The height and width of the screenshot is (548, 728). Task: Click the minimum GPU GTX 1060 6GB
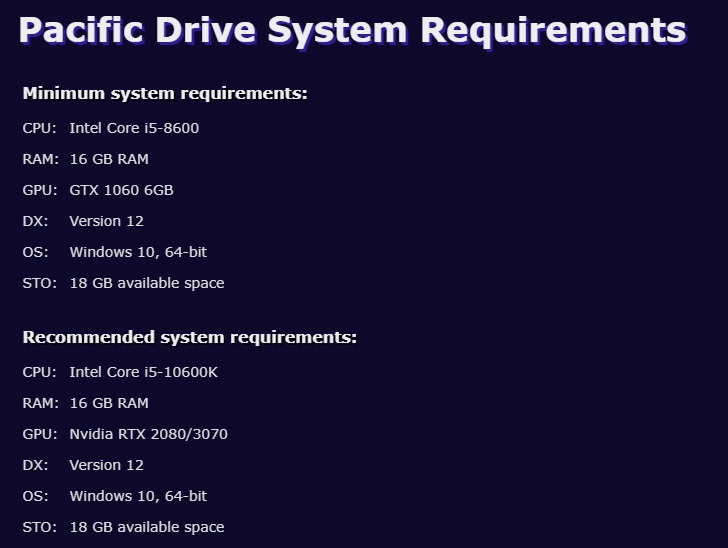point(121,190)
